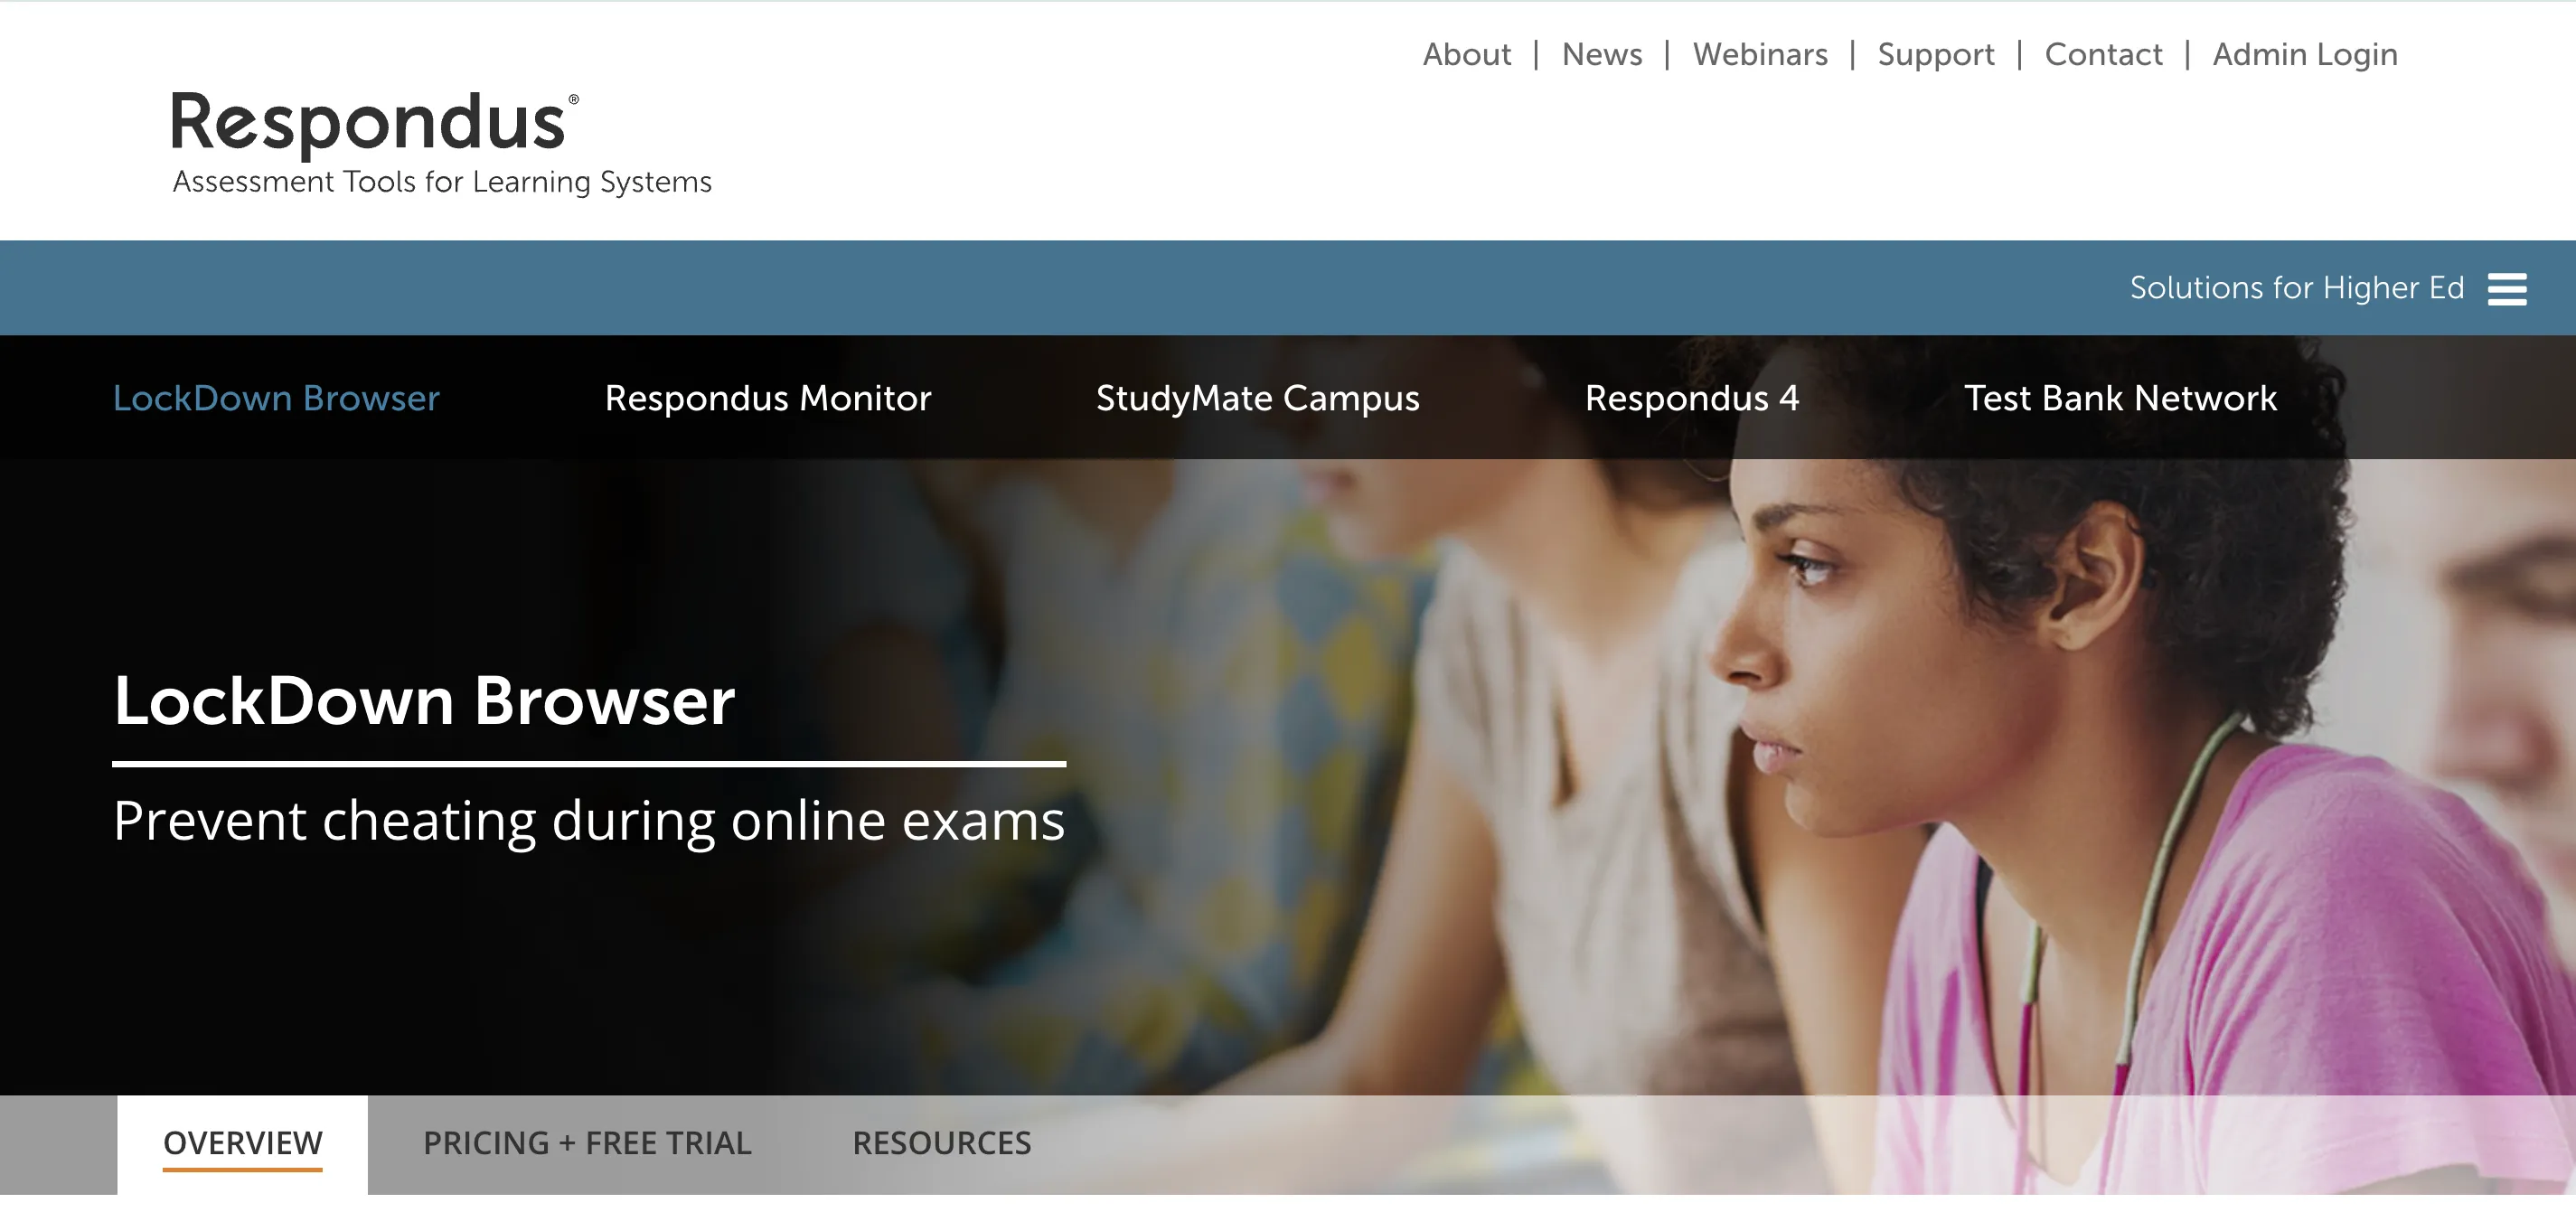
Task: Switch to Pricing + Free Trial tab
Action: click(x=587, y=1143)
